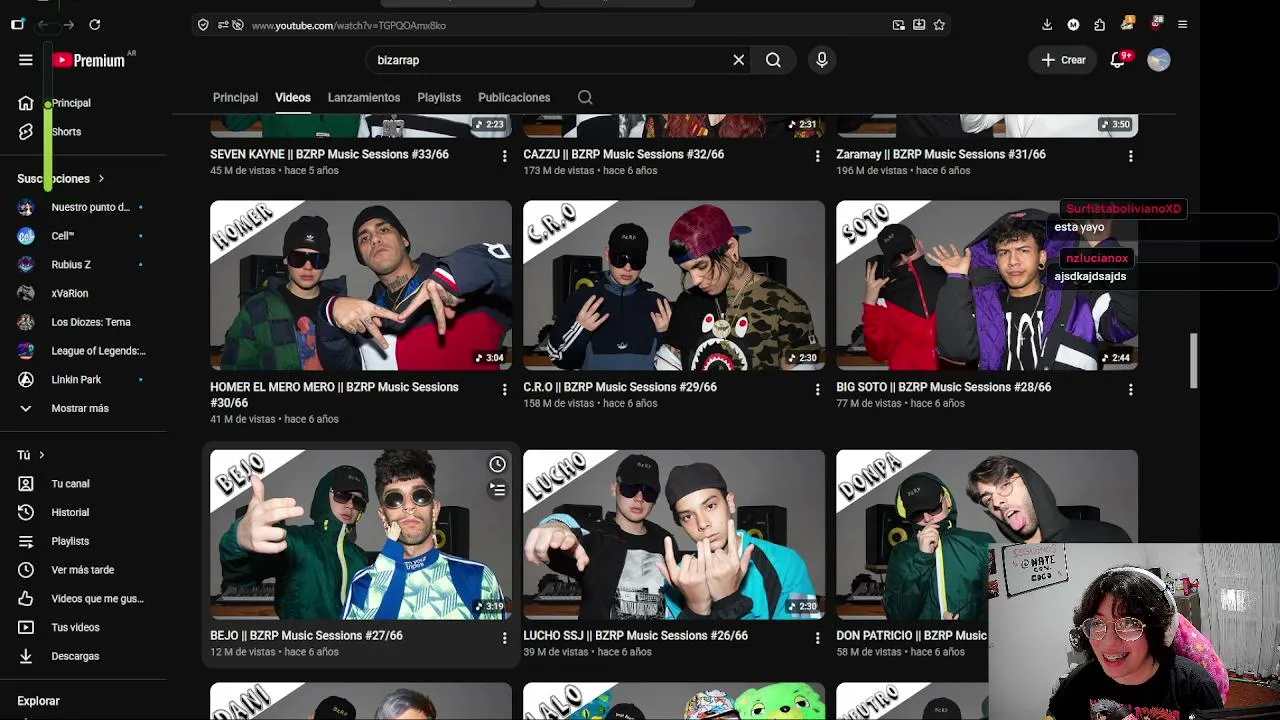This screenshot has width=1280, height=720.
Task: Open Tus videos in the sidebar
Action: click(75, 627)
